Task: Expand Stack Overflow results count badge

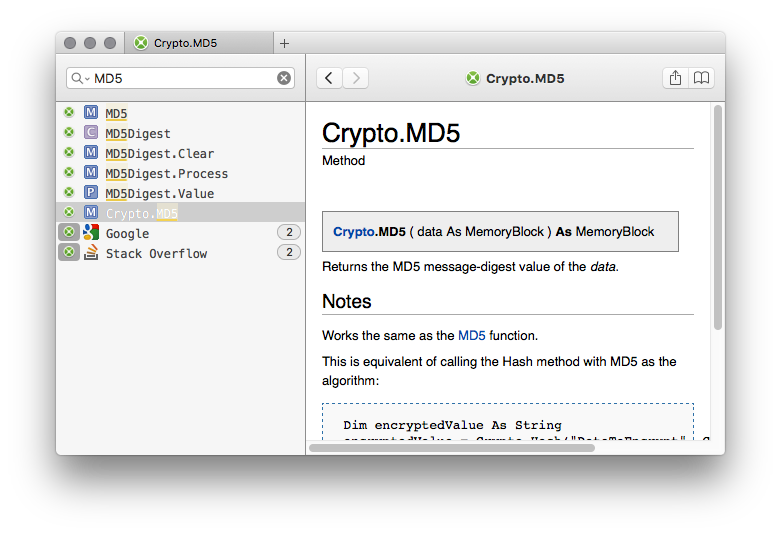Action: click(x=289, y=252)
